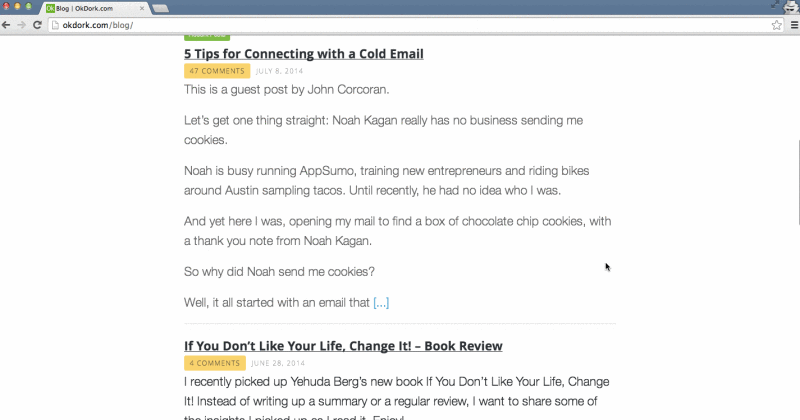Click the page's vertical scrollbar thumb
This screenshot has height=420, width=800.
pyautogui.click(x=798, y=181)
